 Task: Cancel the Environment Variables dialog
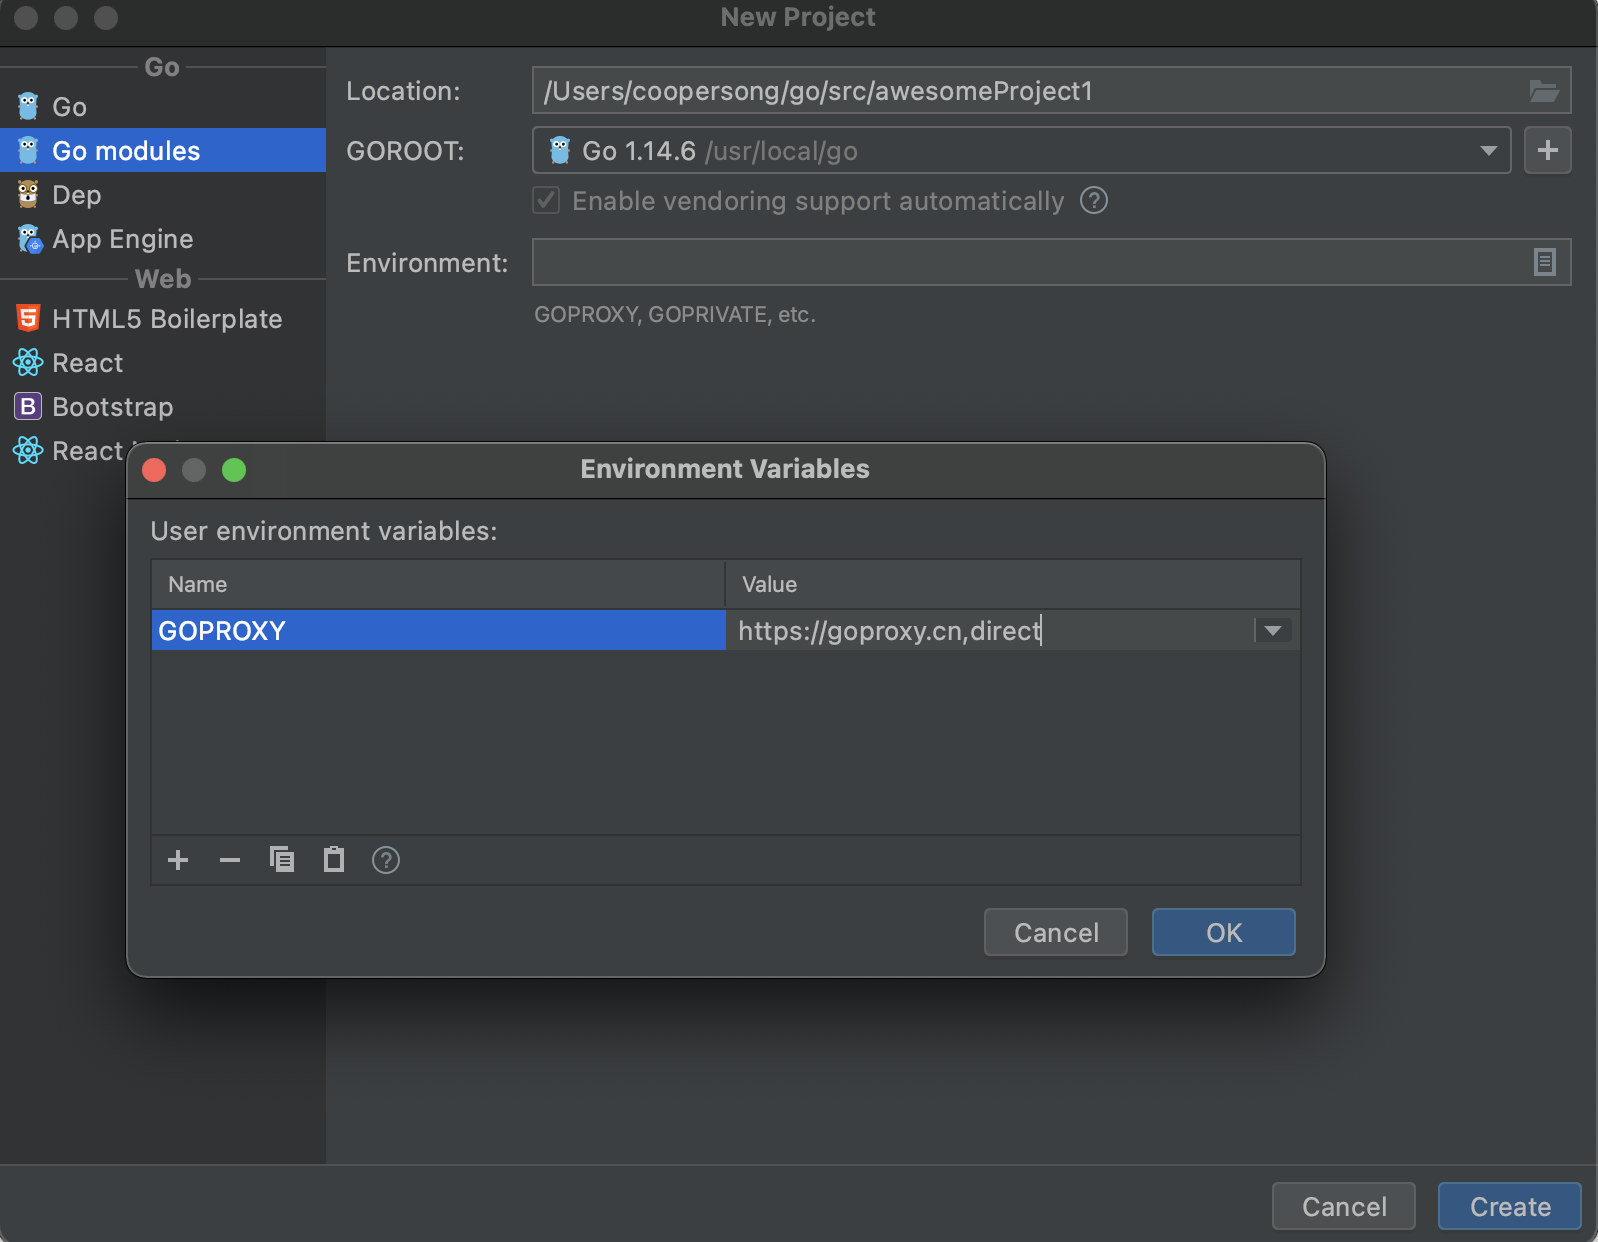tap(1056, 932)
